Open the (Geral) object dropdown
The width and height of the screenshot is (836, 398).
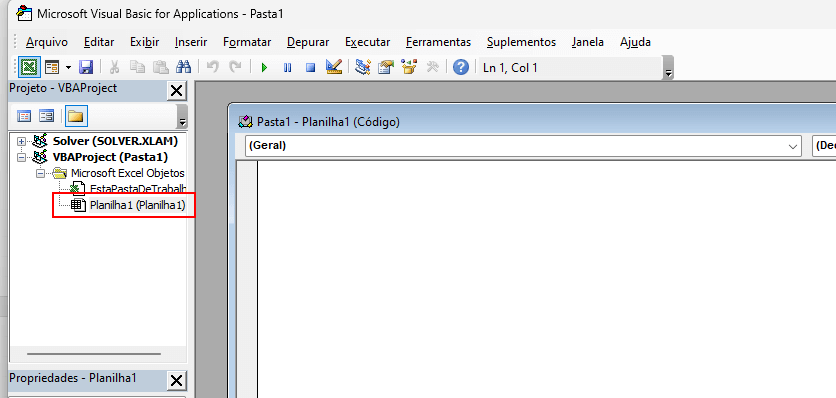(x=792, y=146)
